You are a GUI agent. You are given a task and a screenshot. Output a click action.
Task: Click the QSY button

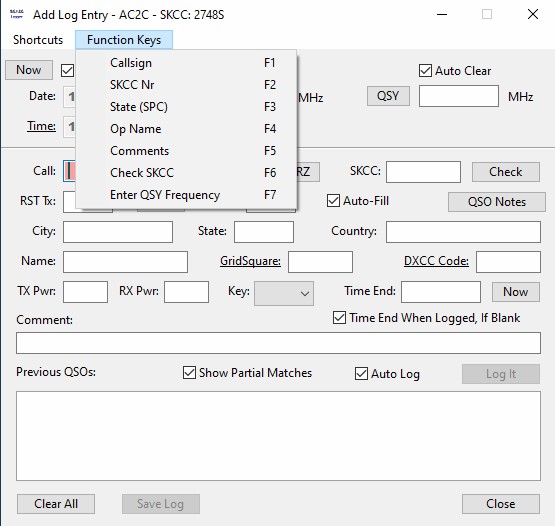coord(388,96)
